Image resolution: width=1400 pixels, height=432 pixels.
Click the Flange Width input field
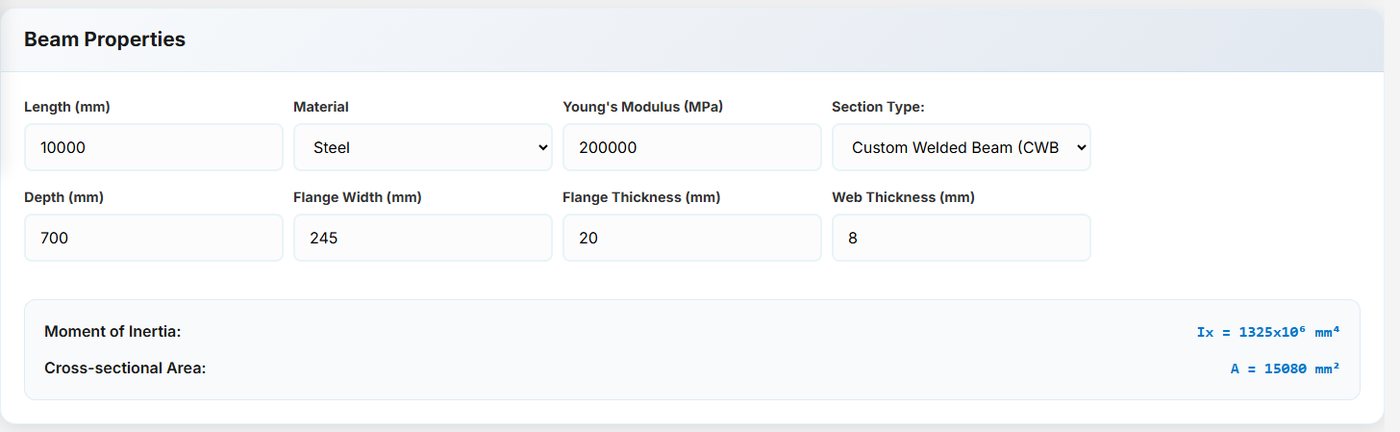click(x=423, y=238)
